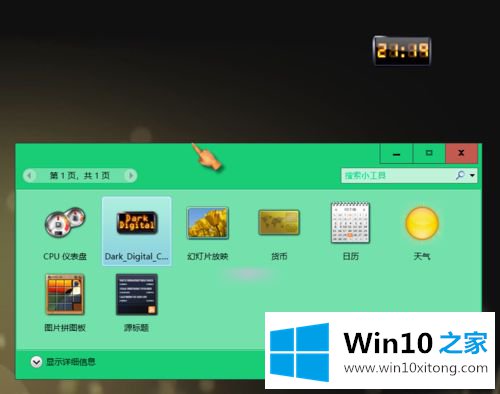The height and width of the screenshot is (394, 500).
Task: Click the 天气 label text
Action: pos(422,256)
